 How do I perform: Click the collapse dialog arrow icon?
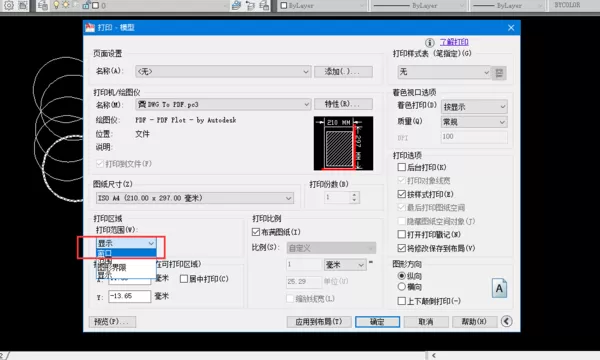(507, 321)
